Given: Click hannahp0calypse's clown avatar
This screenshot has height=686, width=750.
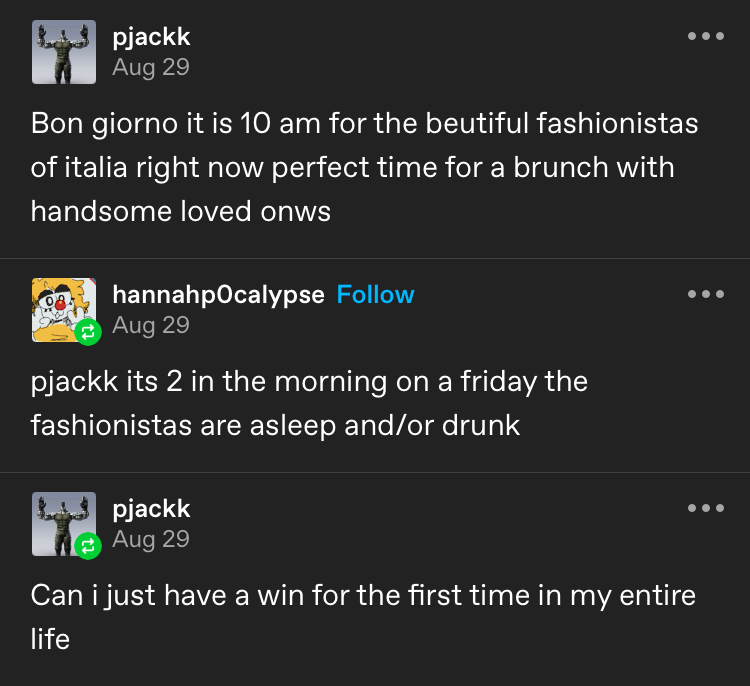Looking at the screenshot, I should [62, 308].
